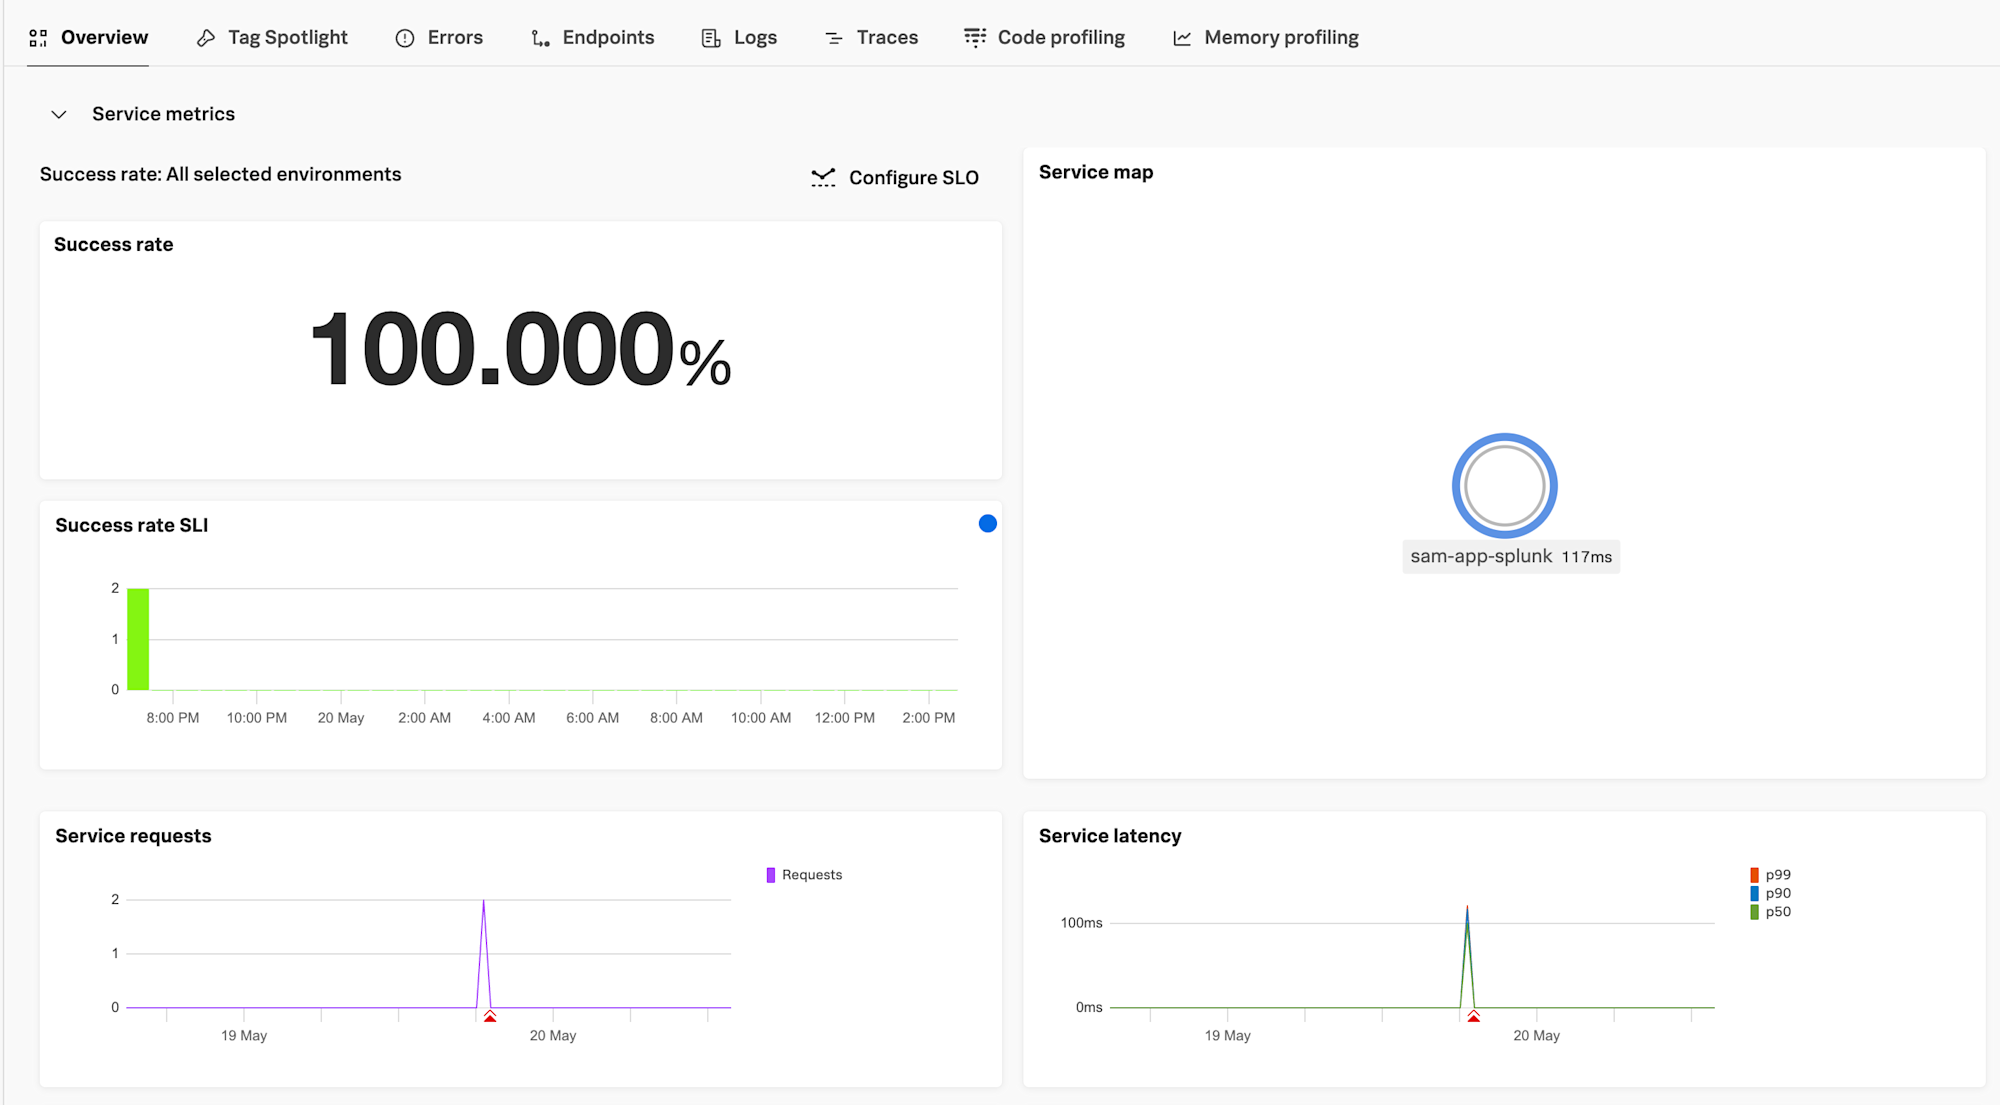This screenshot has height=1105, width=2000.
Task: Click the Memory profiling chart icon
Action: point(1182,38)
